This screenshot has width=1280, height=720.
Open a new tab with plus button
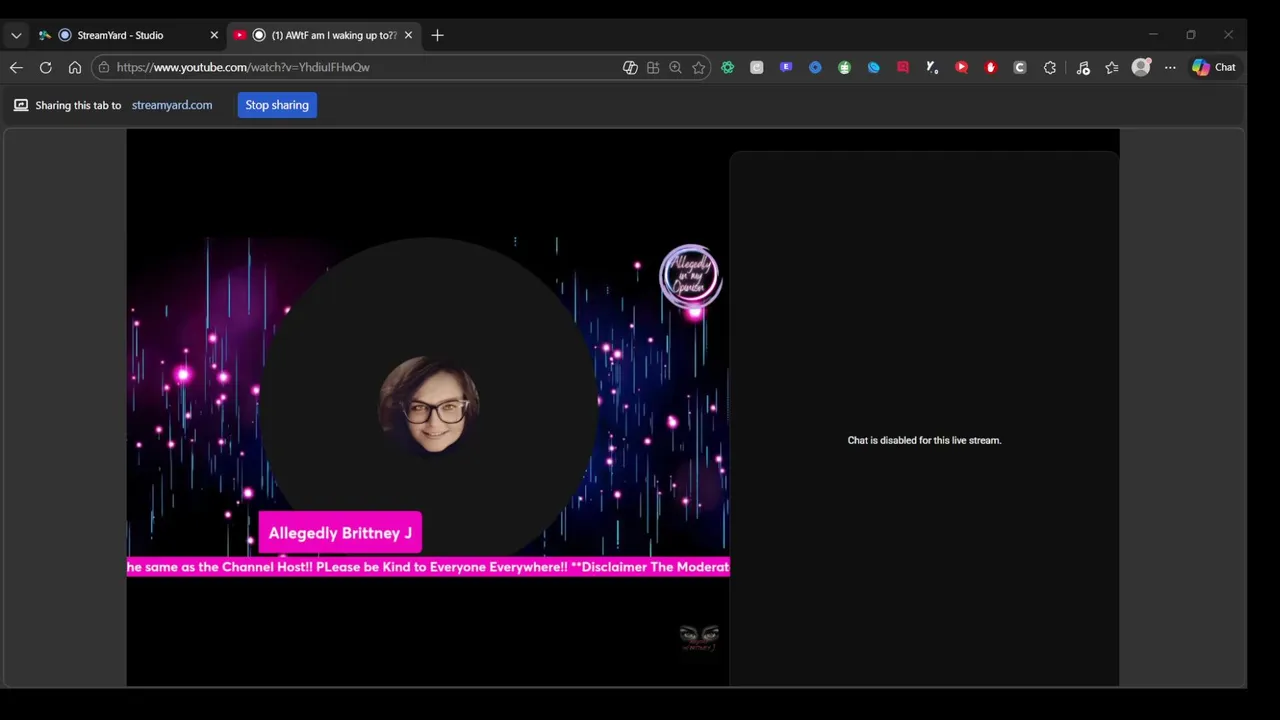[437, 35]
